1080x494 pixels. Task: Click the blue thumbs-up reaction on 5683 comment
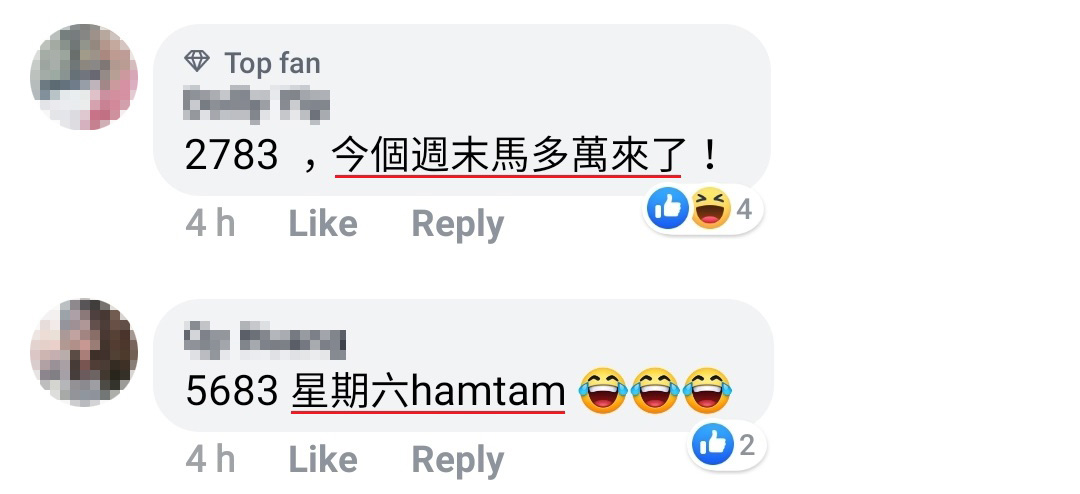(714, 444)
